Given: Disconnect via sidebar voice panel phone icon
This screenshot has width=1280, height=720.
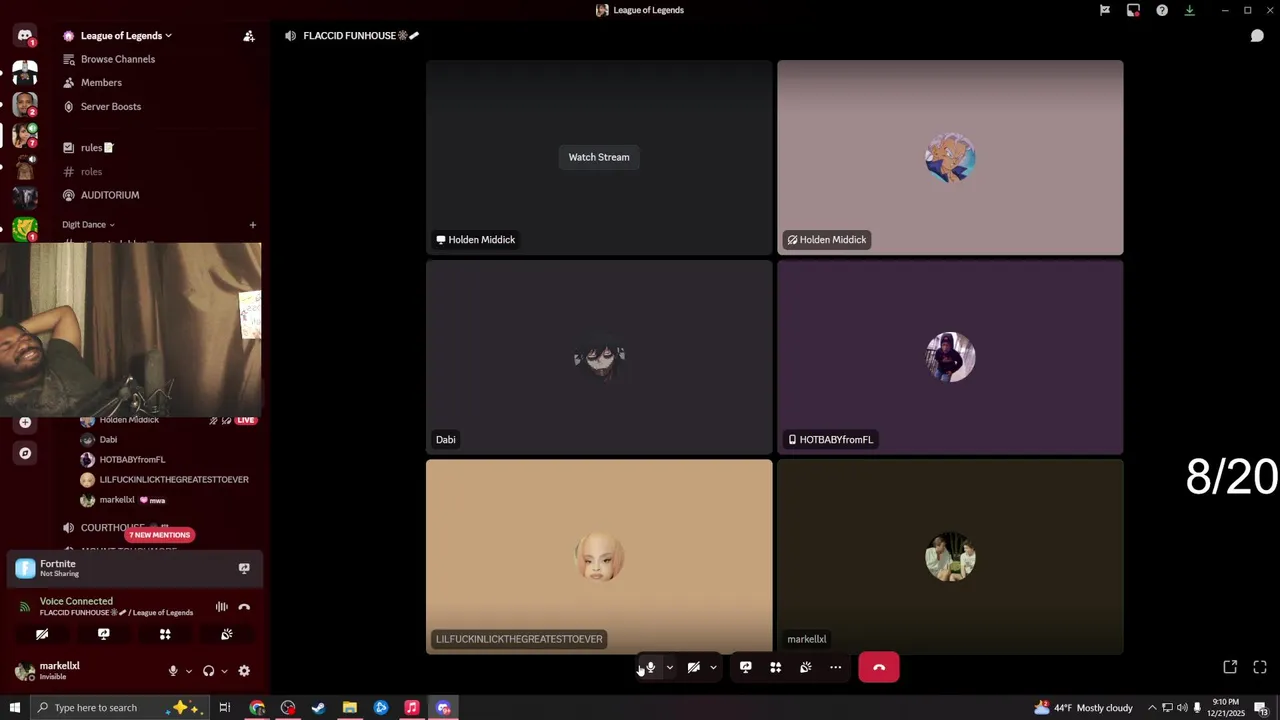Looking at the screenshot, I should pyautogui.click(x=244, y=607).
